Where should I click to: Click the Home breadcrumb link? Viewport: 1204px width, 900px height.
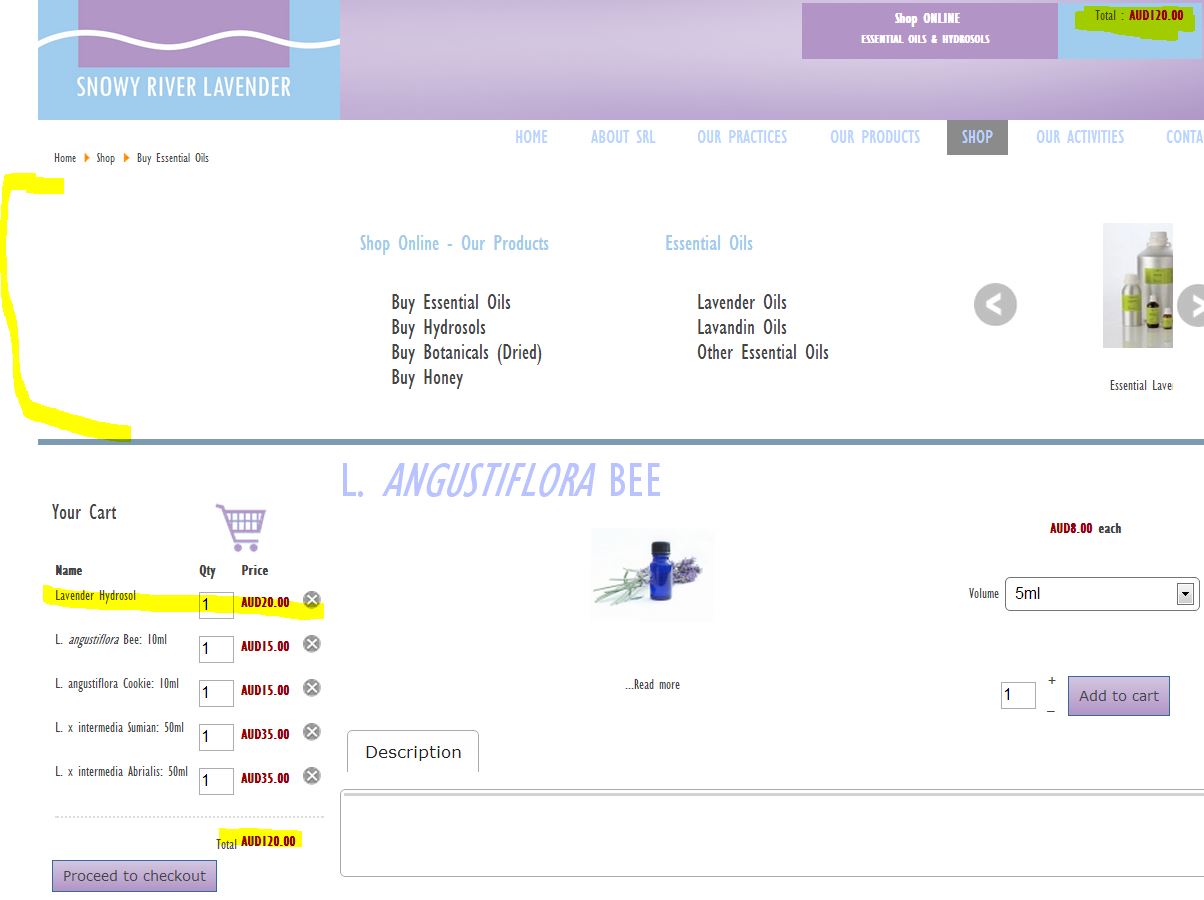[65, 158]
